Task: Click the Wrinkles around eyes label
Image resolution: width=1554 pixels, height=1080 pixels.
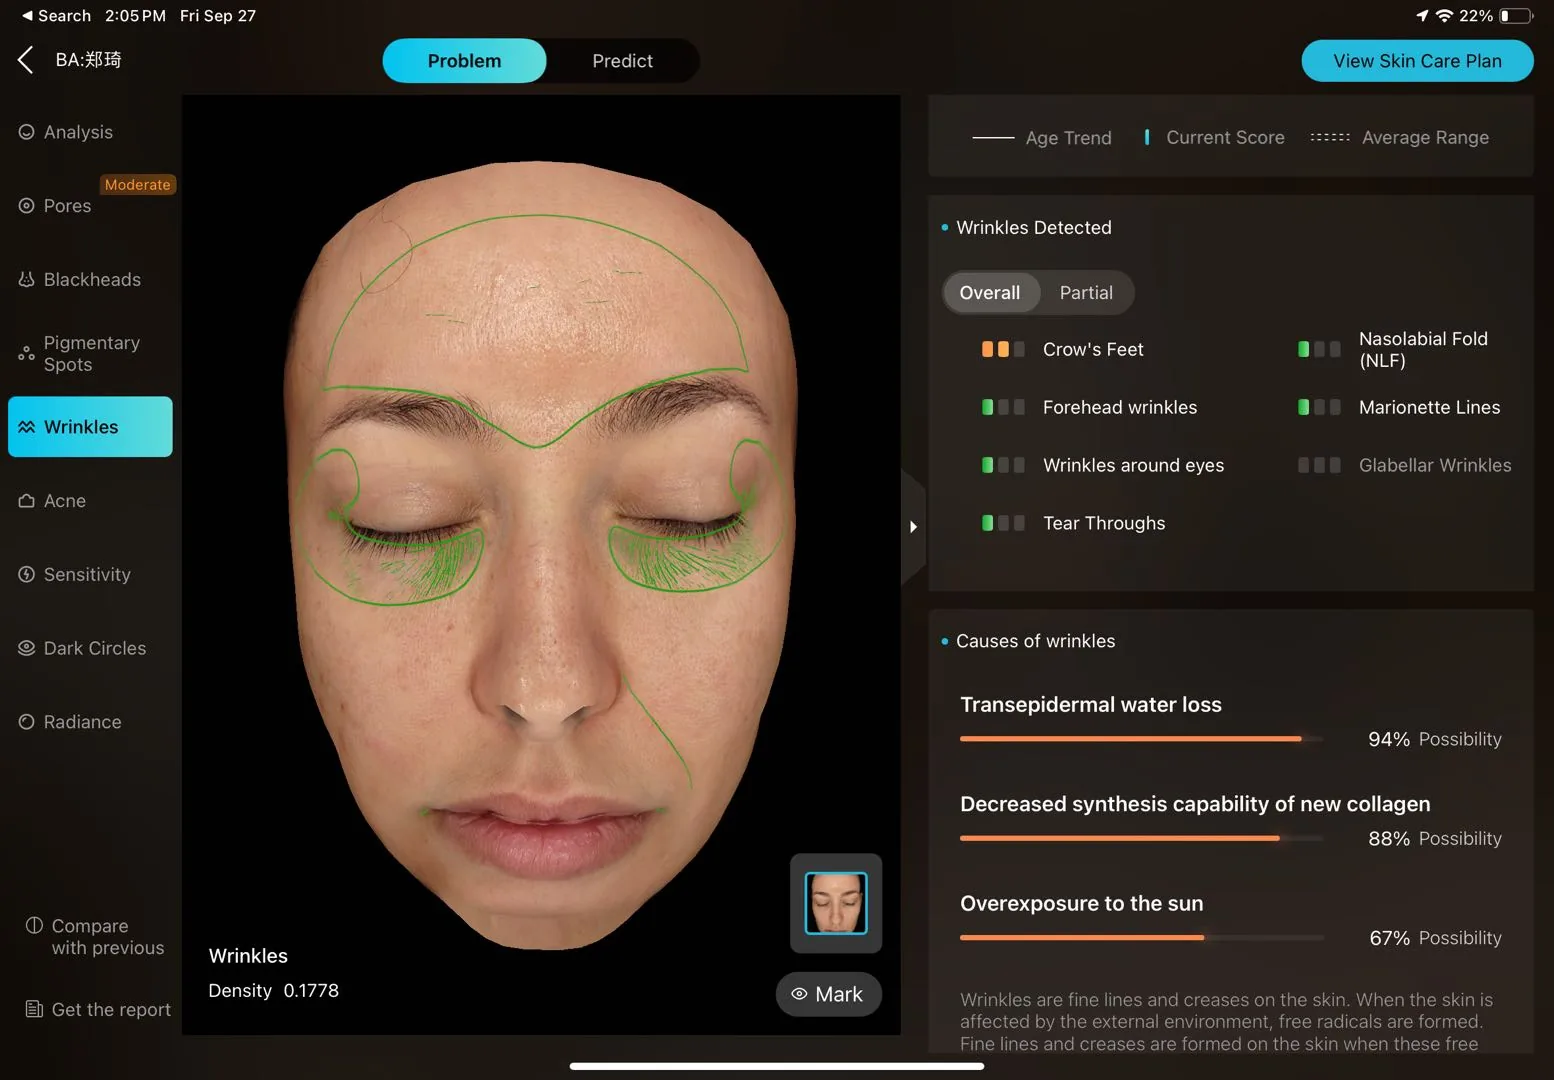Action: coord(1133,465)
